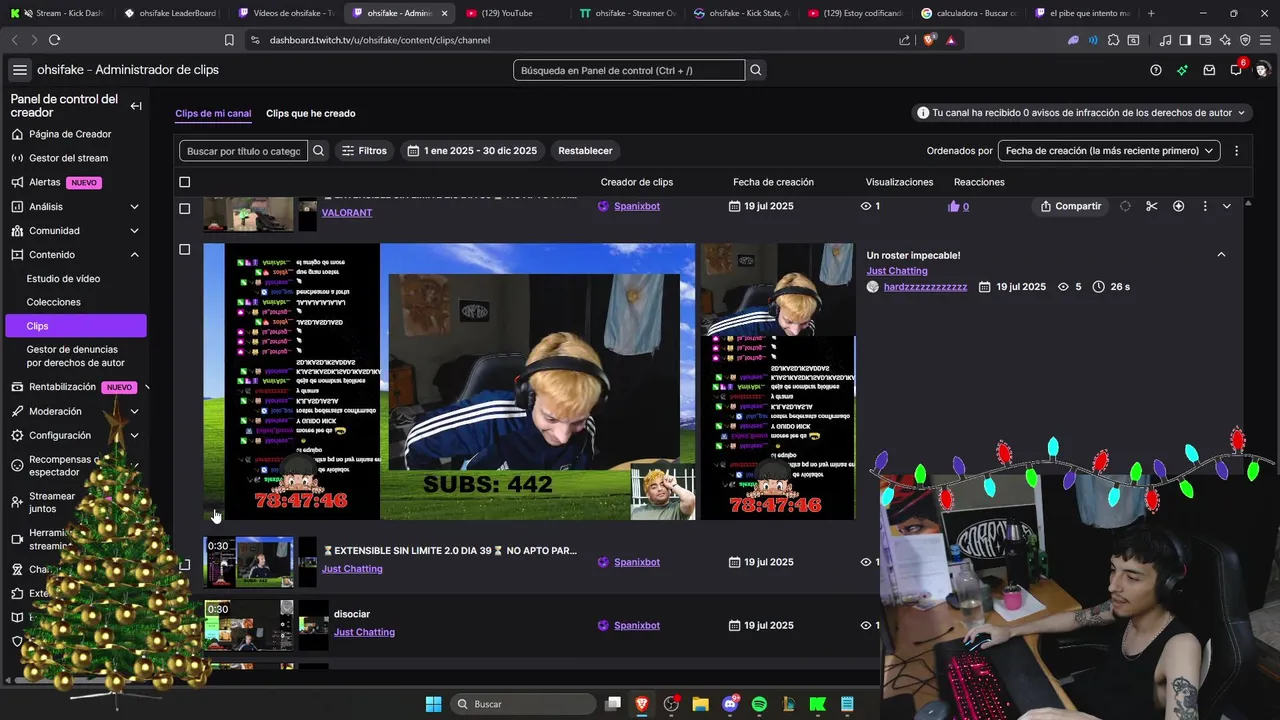The height and width of the screenshot is (720, 1280).
Task: Open whispers chat bubble with badge
Action: click(x=1237, y=69)
